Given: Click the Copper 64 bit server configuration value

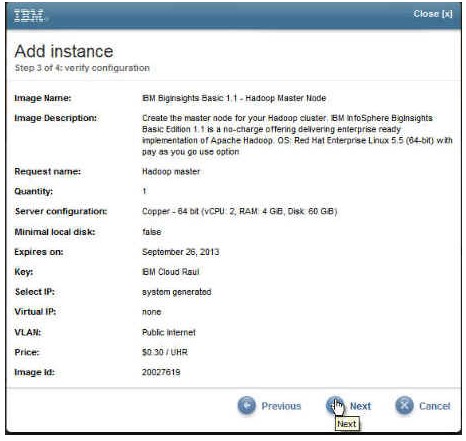Looking at the screenshot, I should pos(239,211).
